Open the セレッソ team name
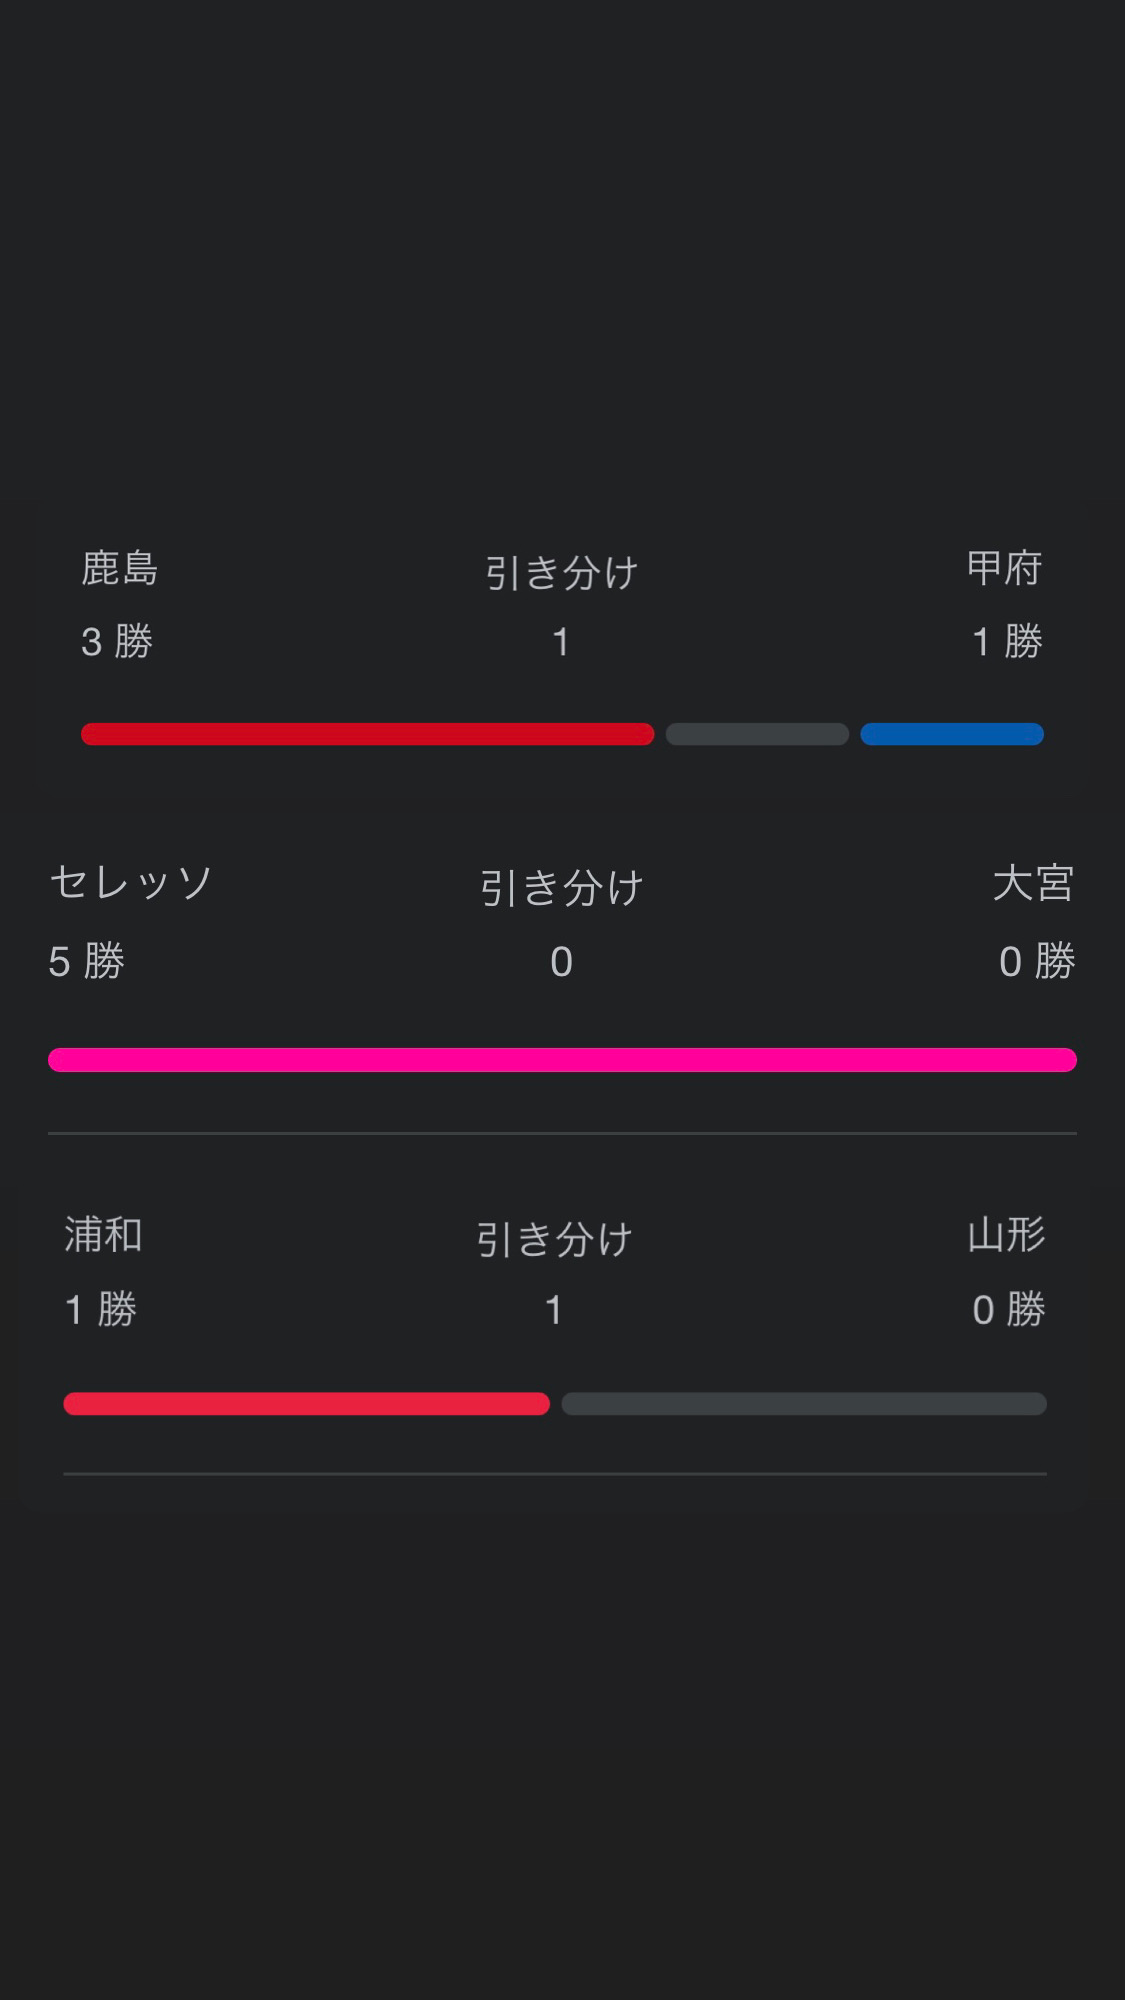The image size is (1125, 2000). (x=131, y=883)
